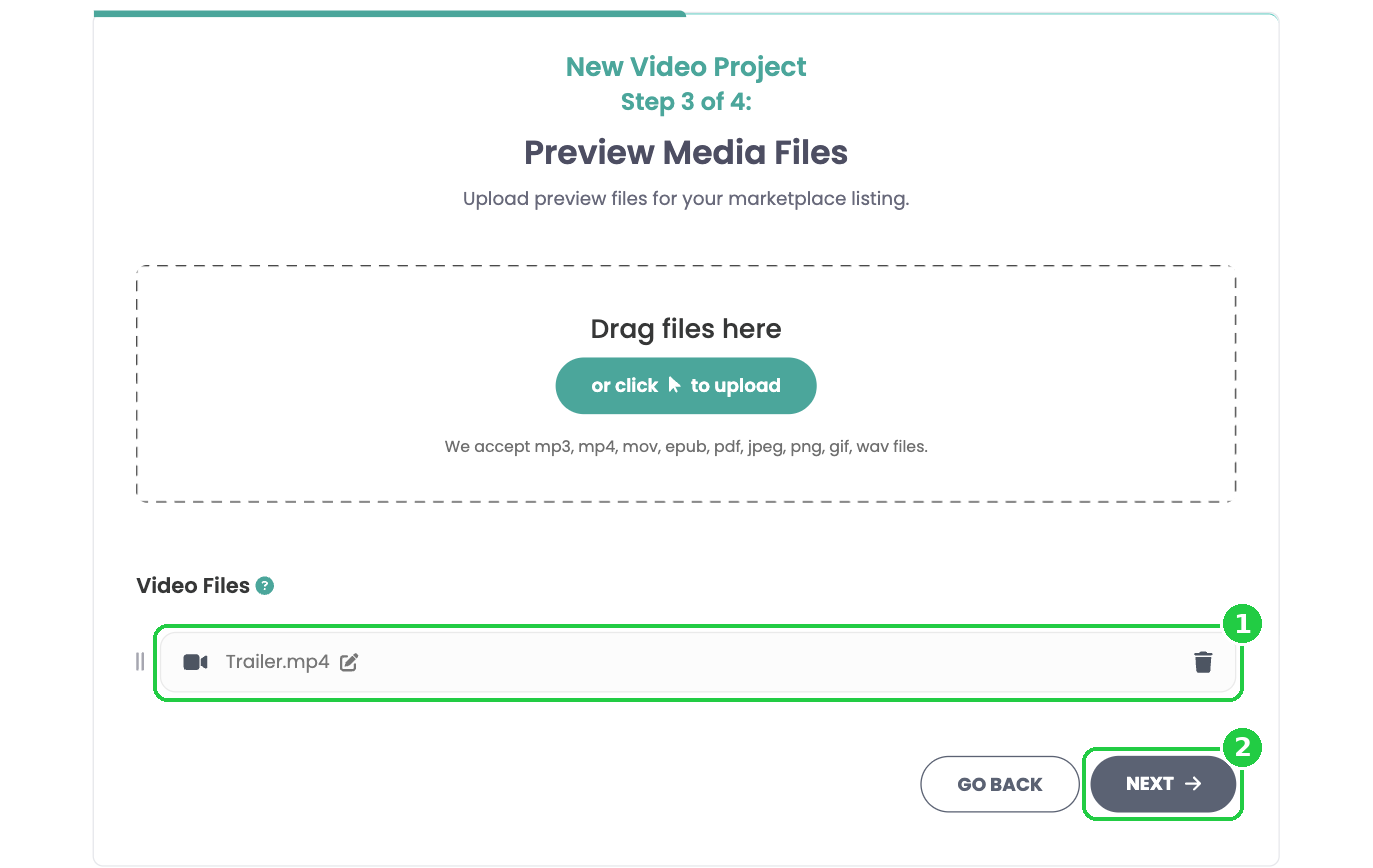Proceed with the NEXT button
This screenshot has height=868, width=1373.
click(1163, 784)
